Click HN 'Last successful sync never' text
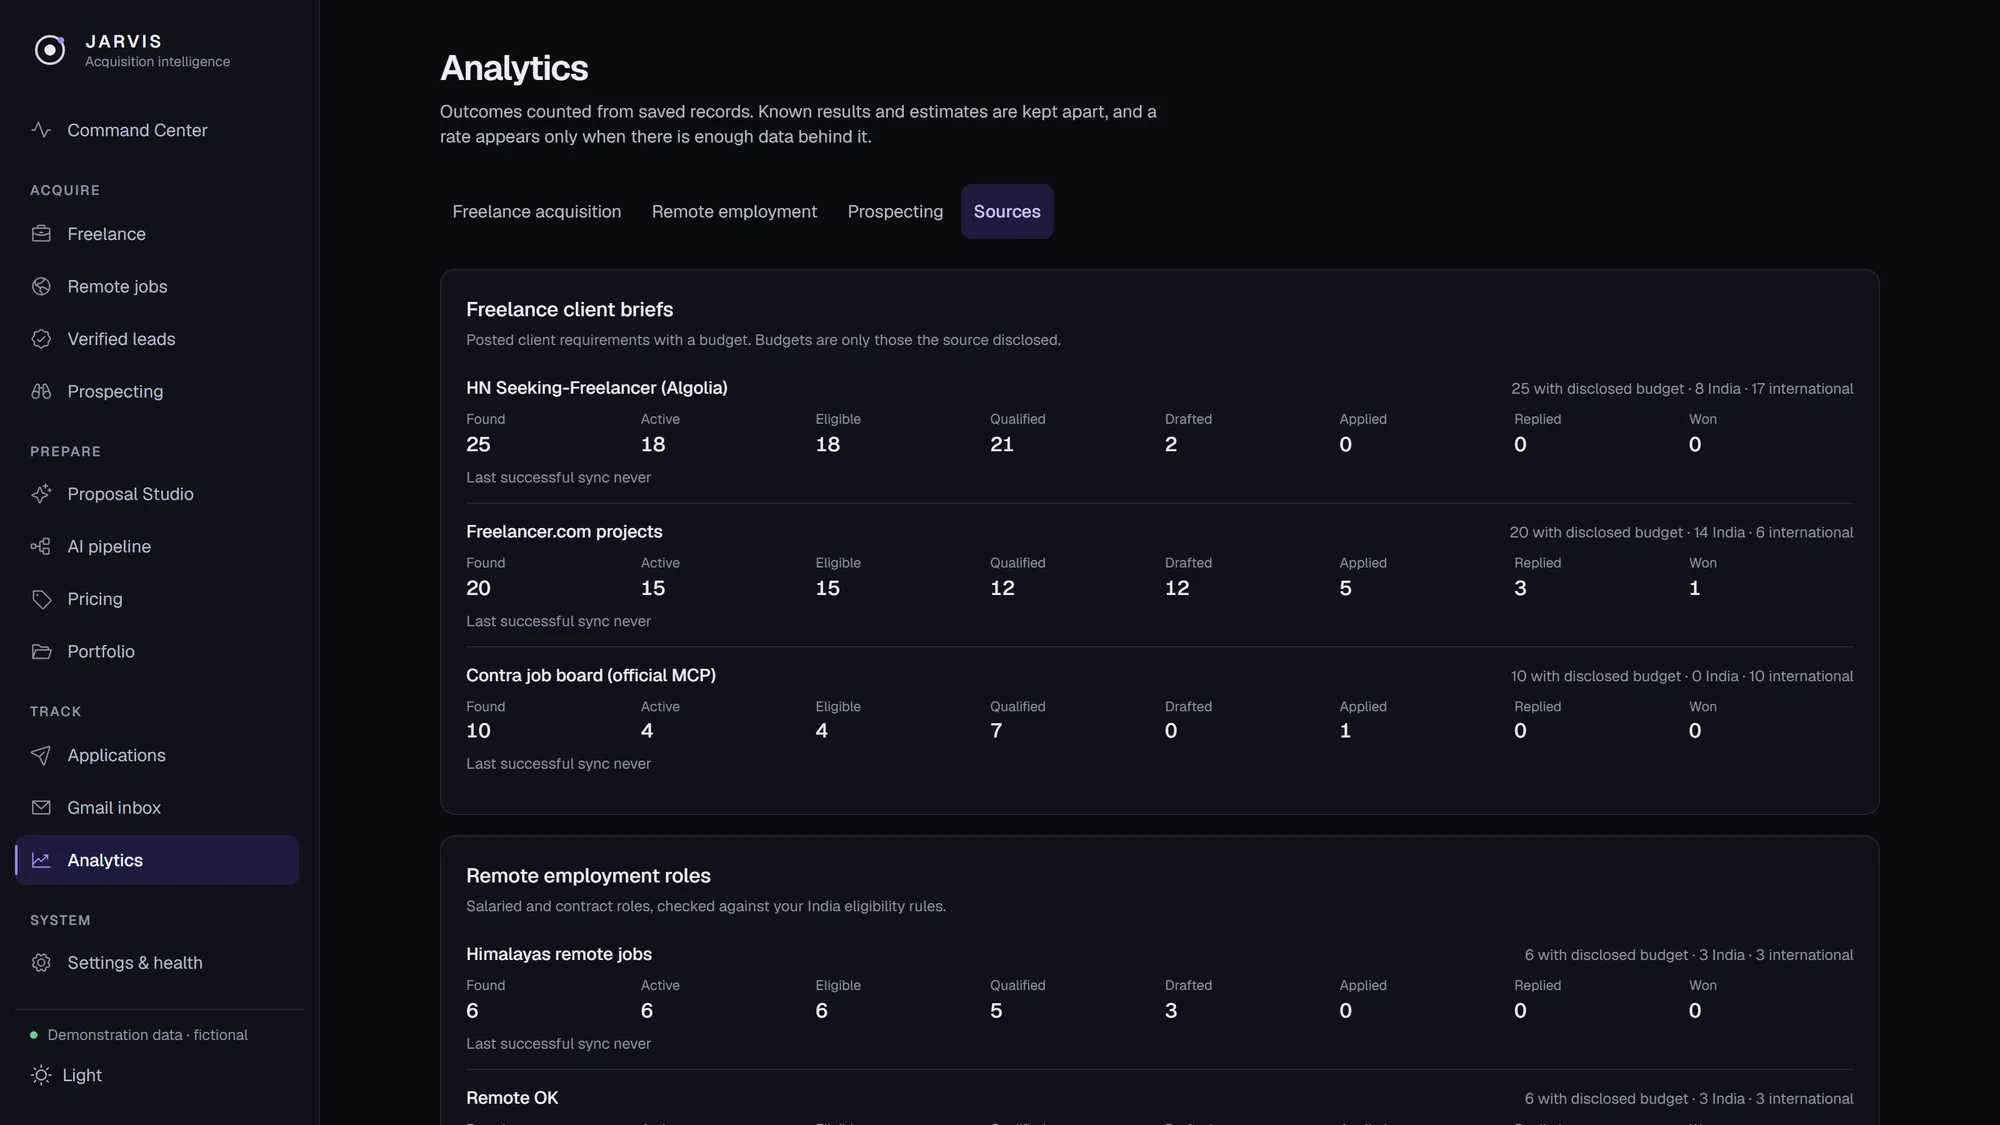Viewport: 2000px width, 1125px height. (x=558, y=477)
